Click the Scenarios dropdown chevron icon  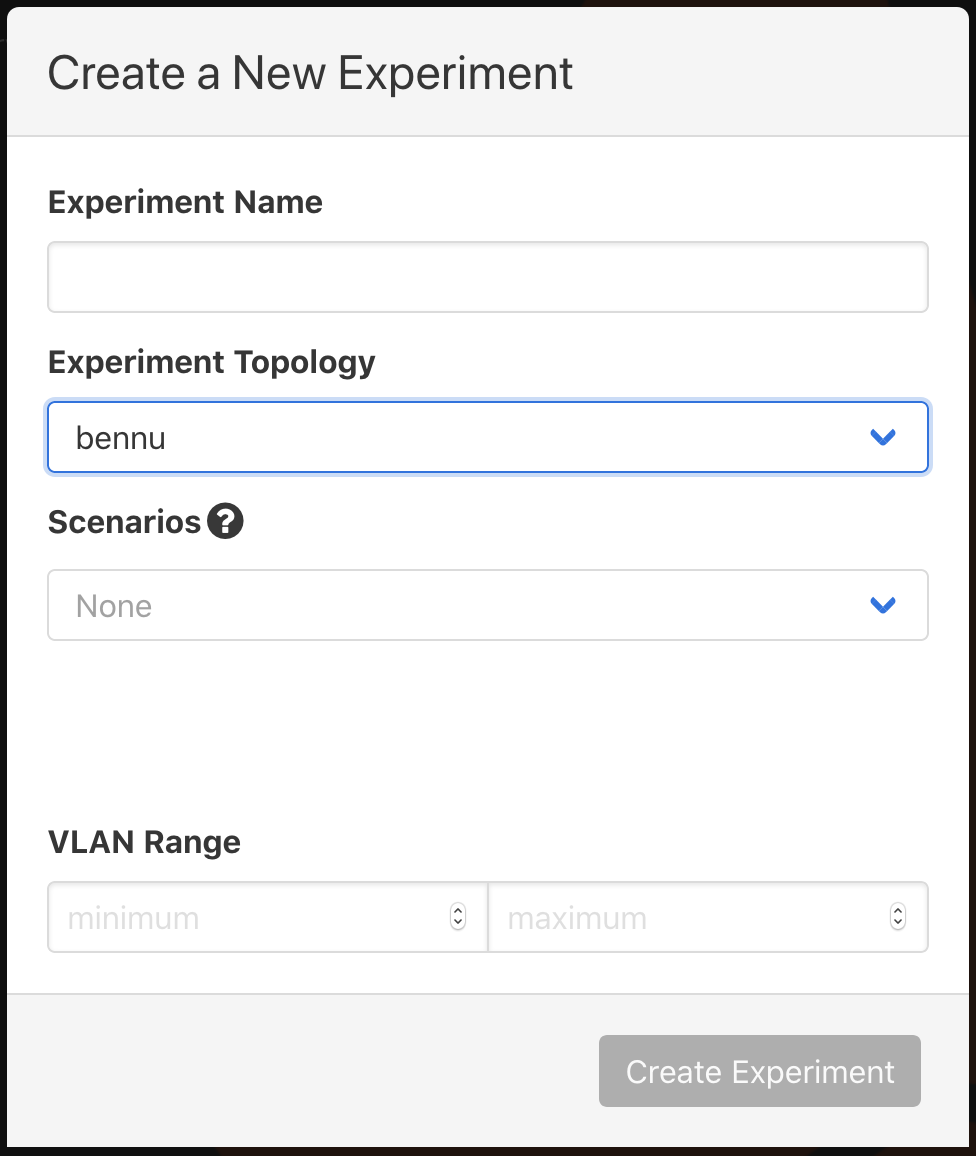pyautogui.click(x=881, y=605)
